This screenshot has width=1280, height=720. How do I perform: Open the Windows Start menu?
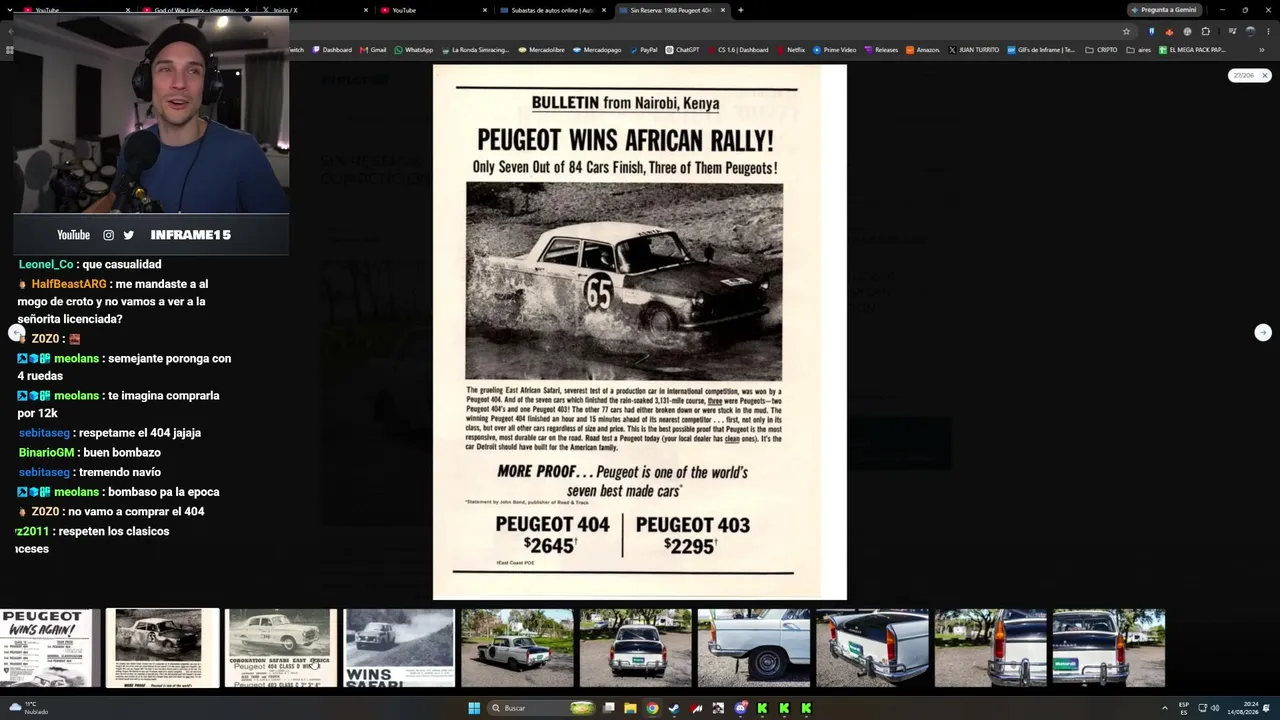tap(474, 708)
